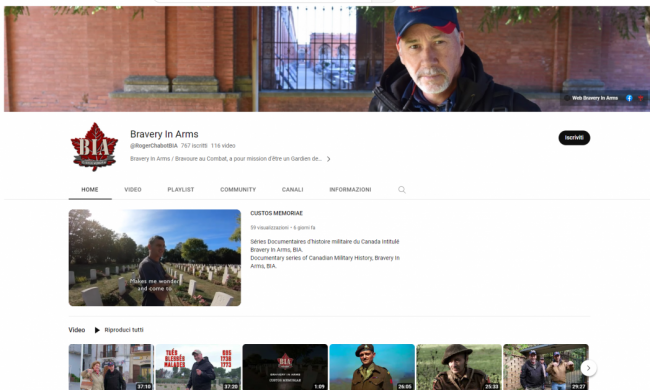
Task: Open the CUSTOS MEMORIAE video title
Action: (276, 213)
